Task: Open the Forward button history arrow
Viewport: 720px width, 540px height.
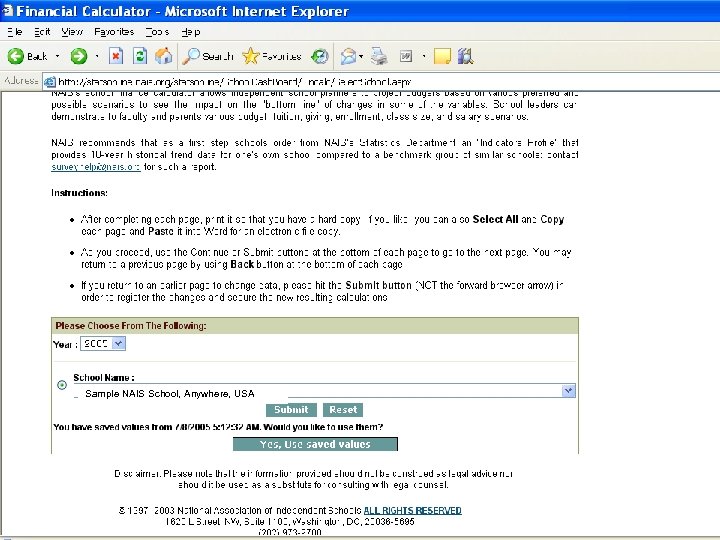Action: 97,56
